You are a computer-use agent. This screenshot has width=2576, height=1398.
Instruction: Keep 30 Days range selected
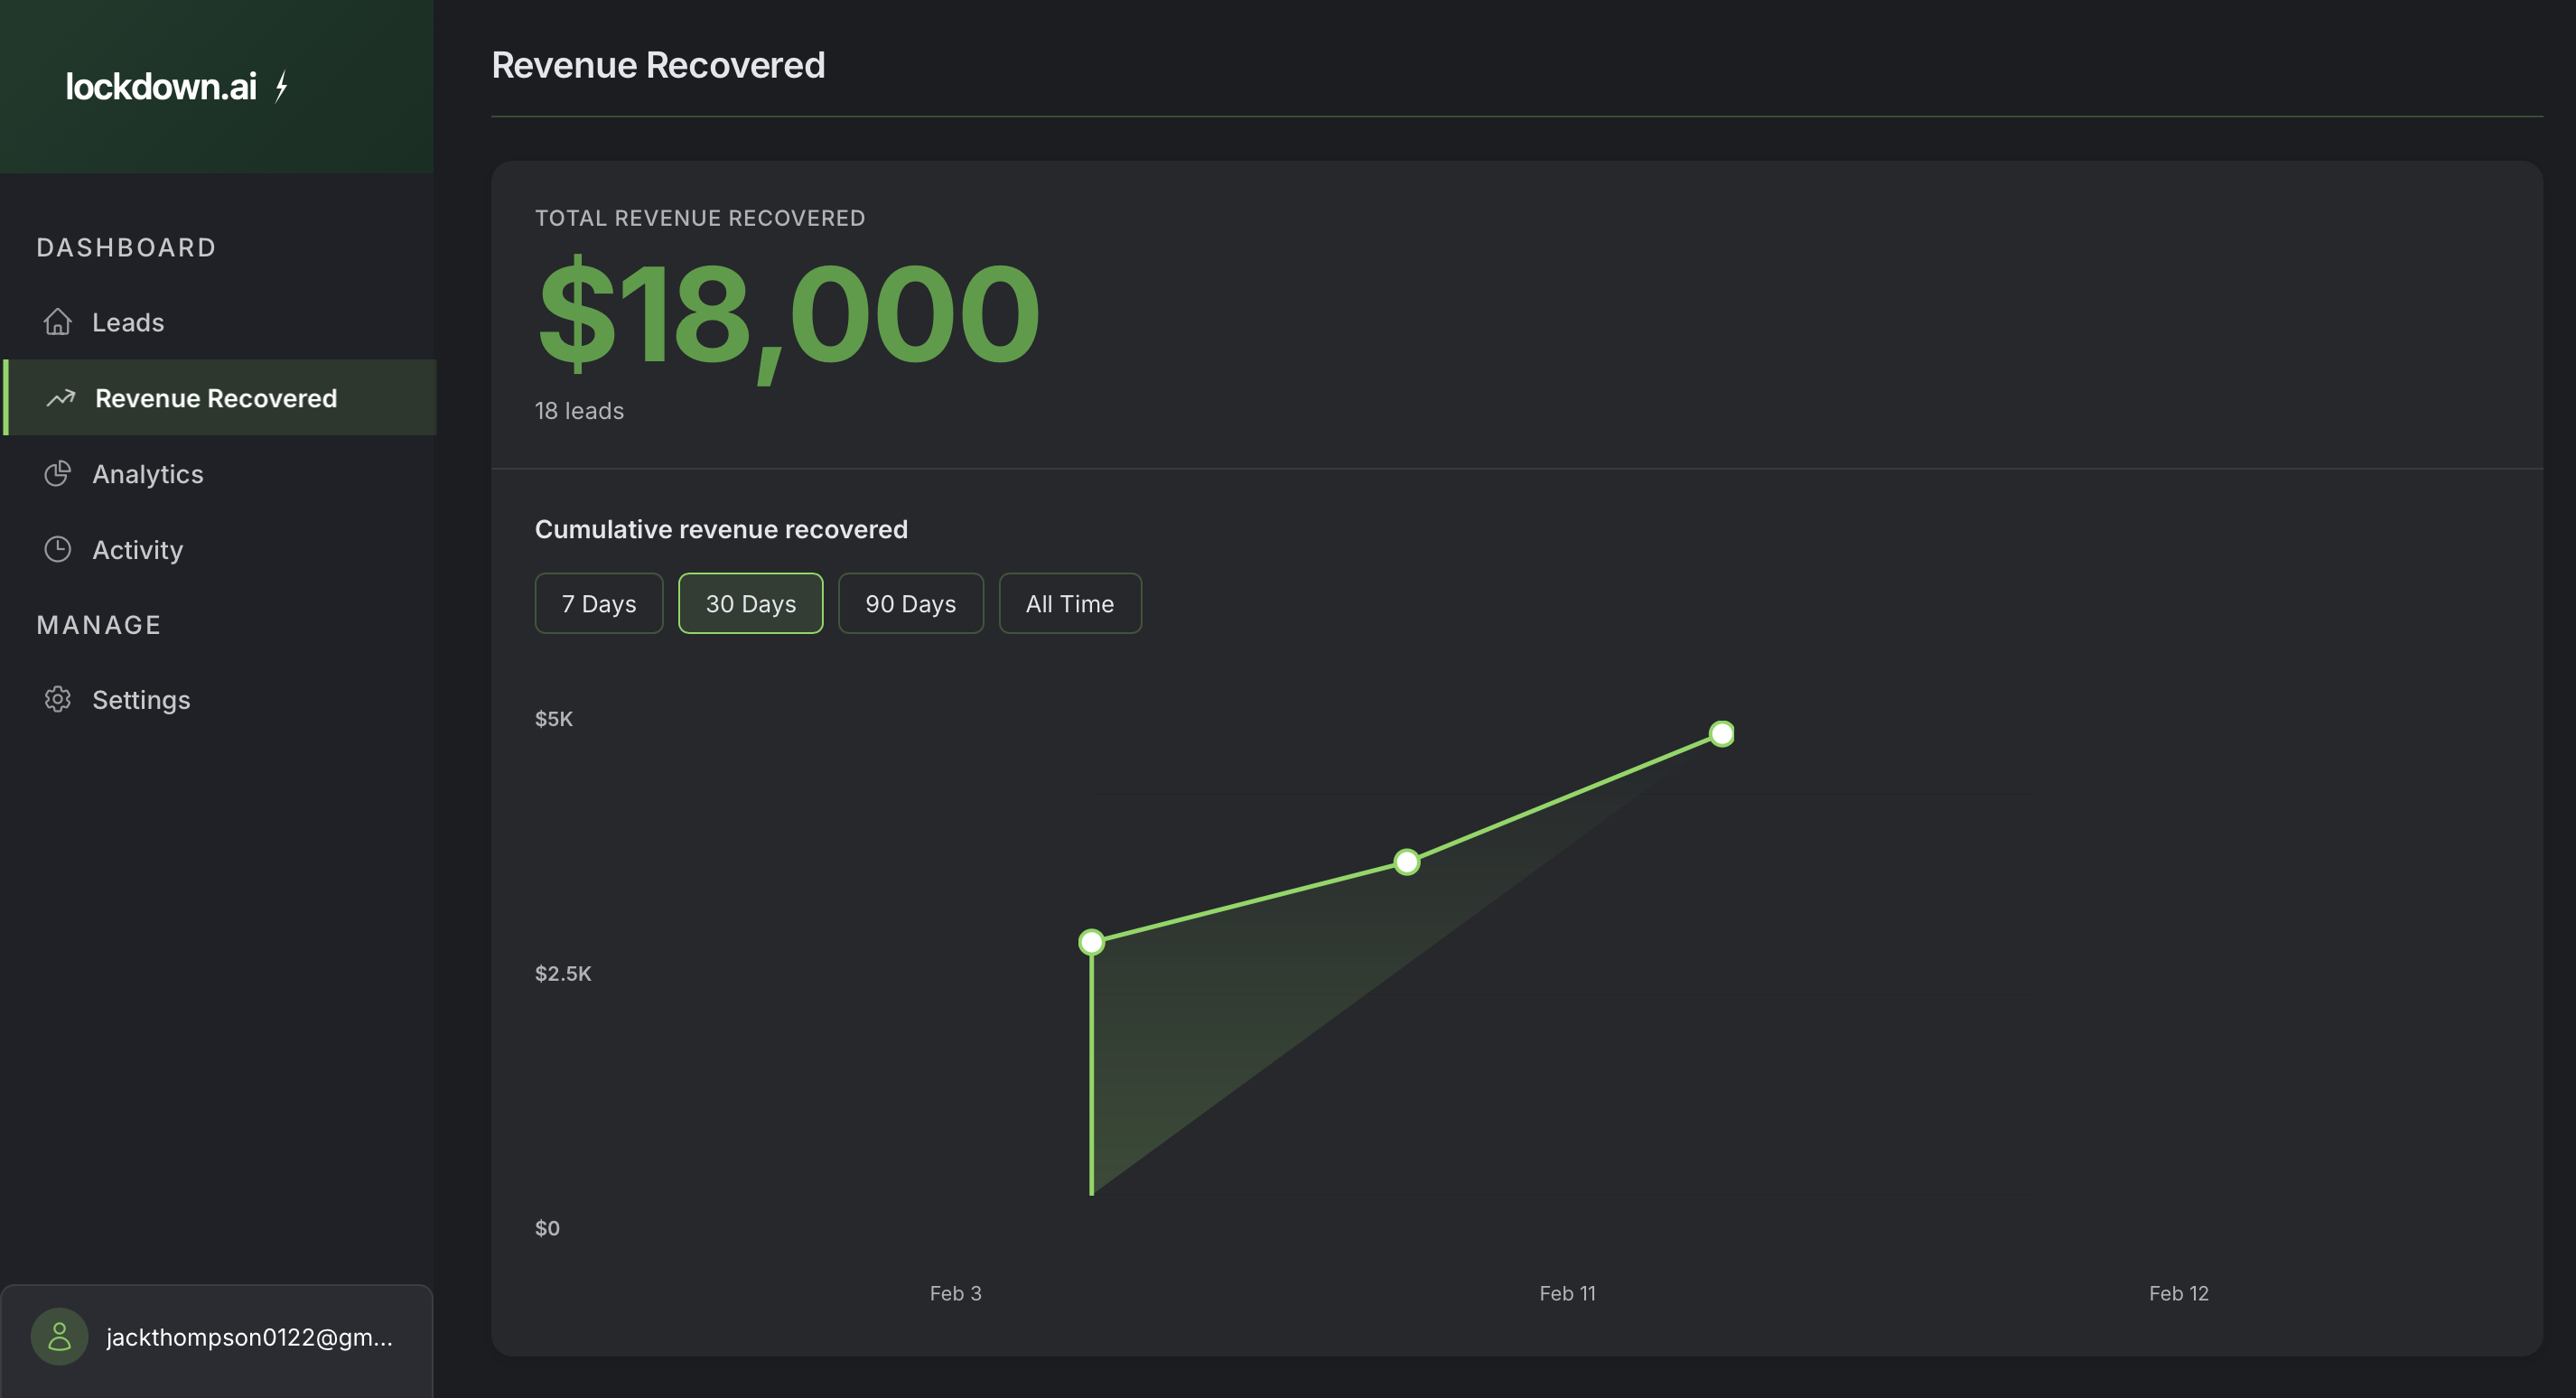(750, 603)
